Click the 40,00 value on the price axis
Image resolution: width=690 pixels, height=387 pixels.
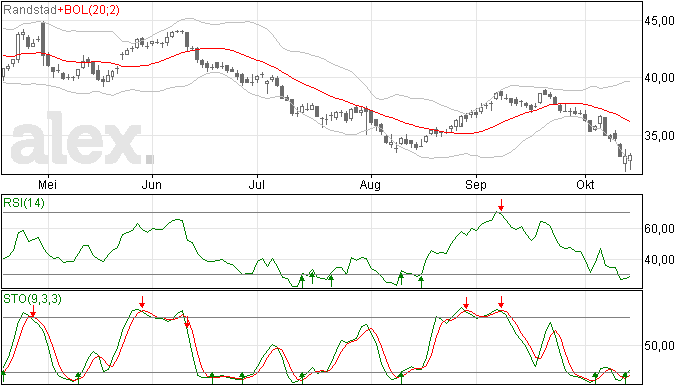tap(659, 78)
